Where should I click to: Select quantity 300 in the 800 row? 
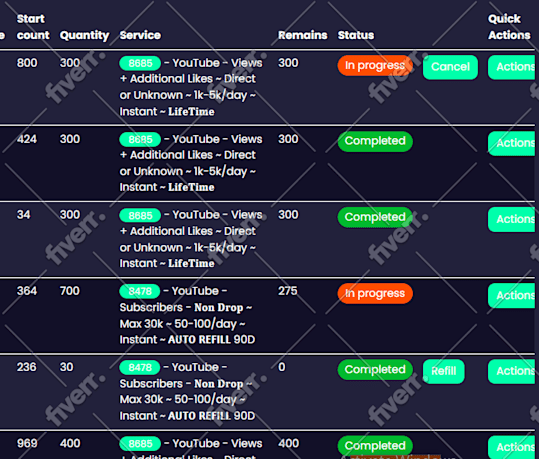[70, 63]
